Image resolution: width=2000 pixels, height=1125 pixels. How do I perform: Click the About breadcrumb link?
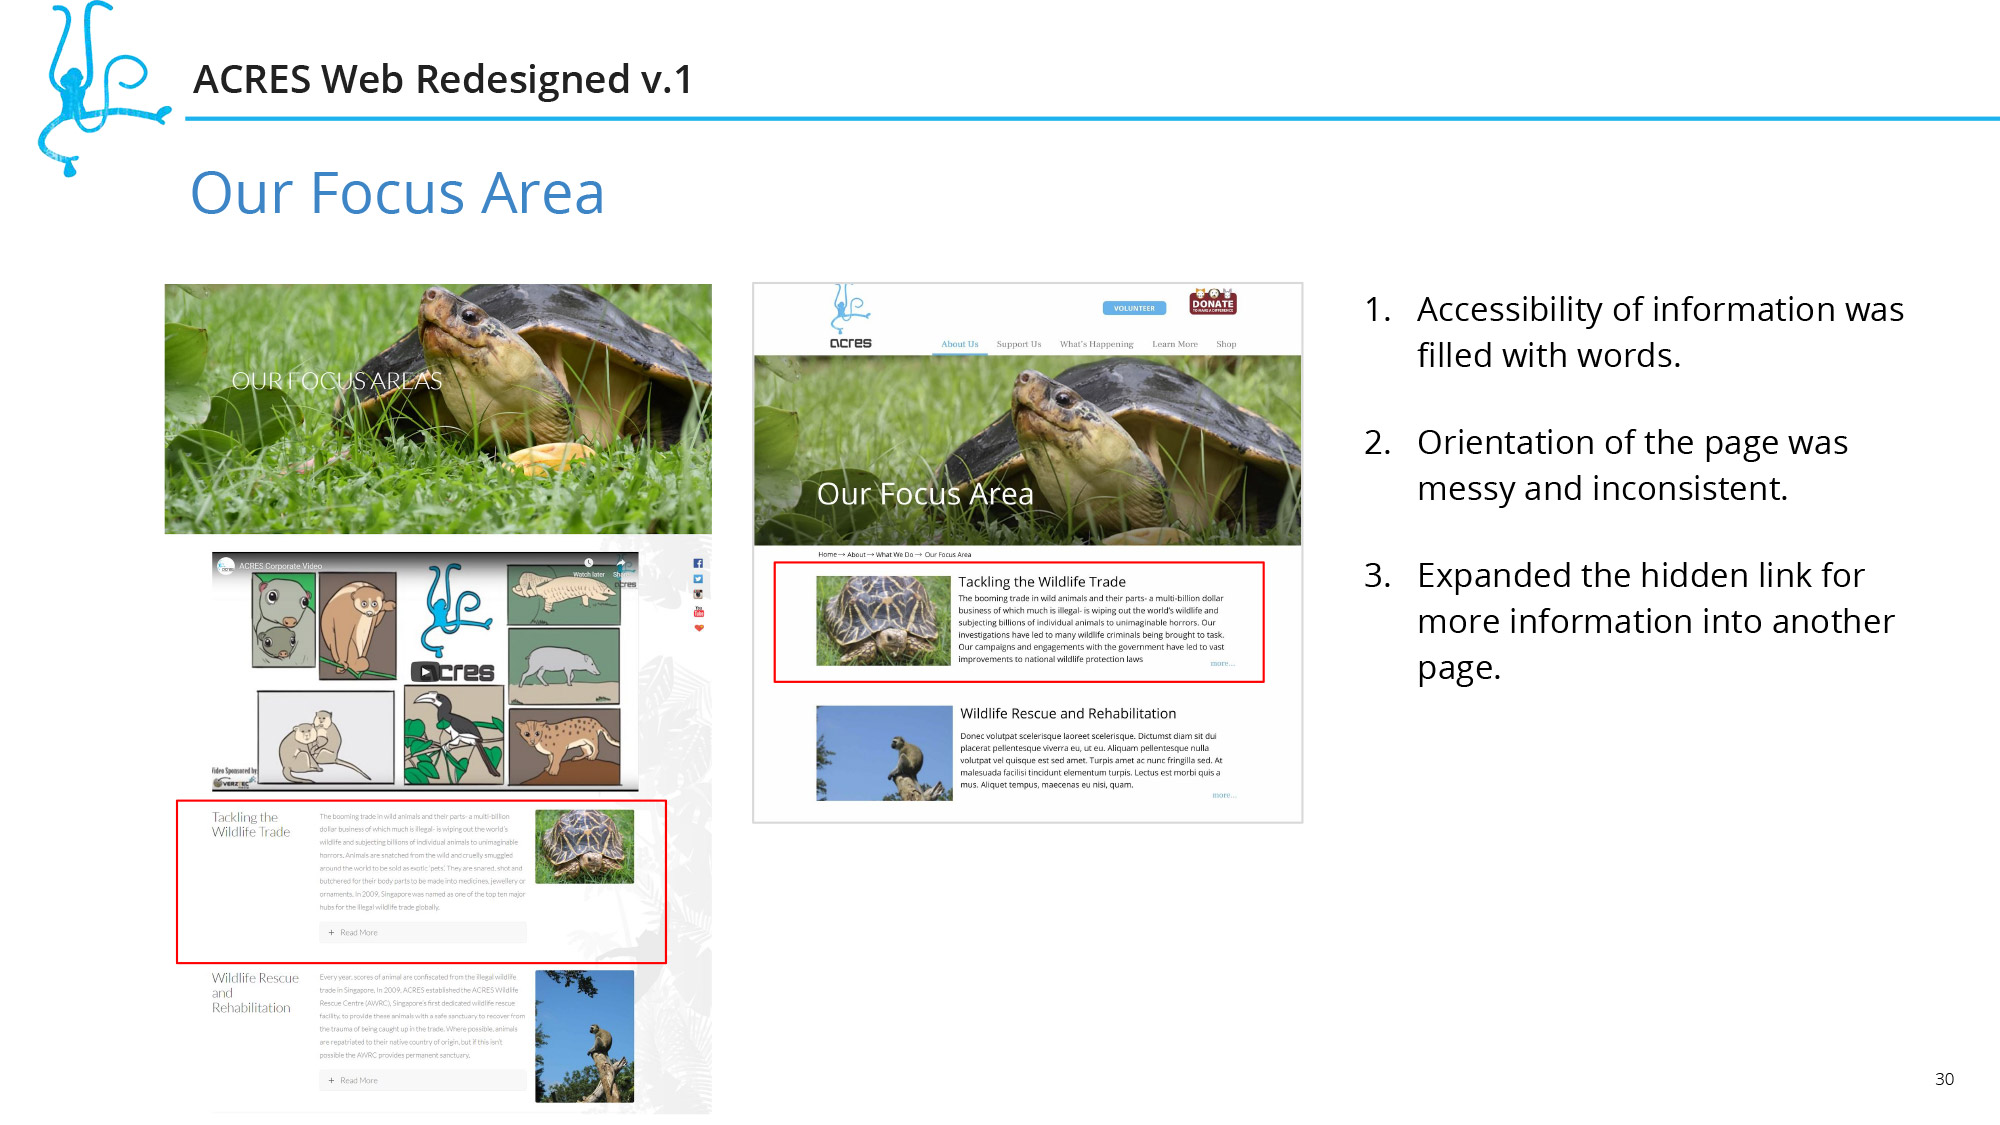[x=856, y=554]
